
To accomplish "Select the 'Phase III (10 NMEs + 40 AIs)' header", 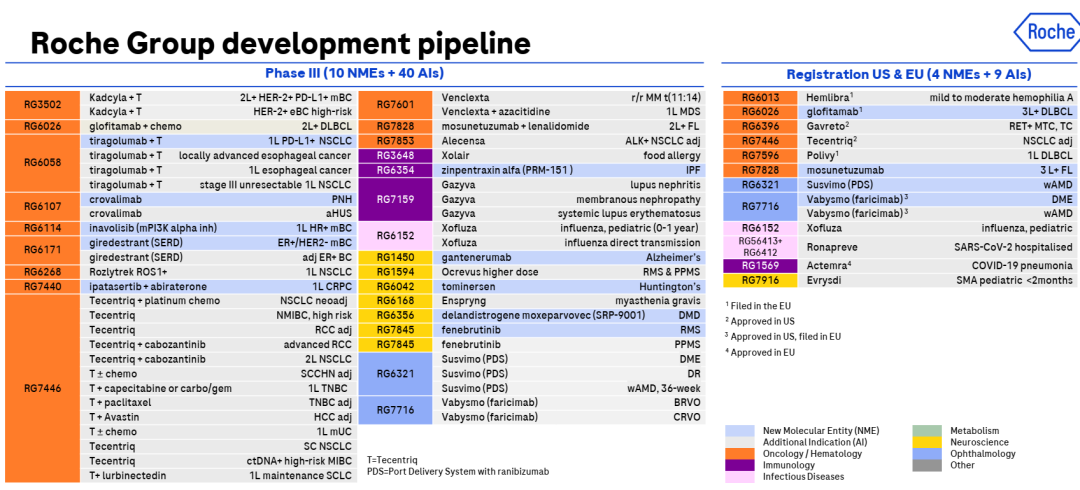I will [x=354, y=73].
